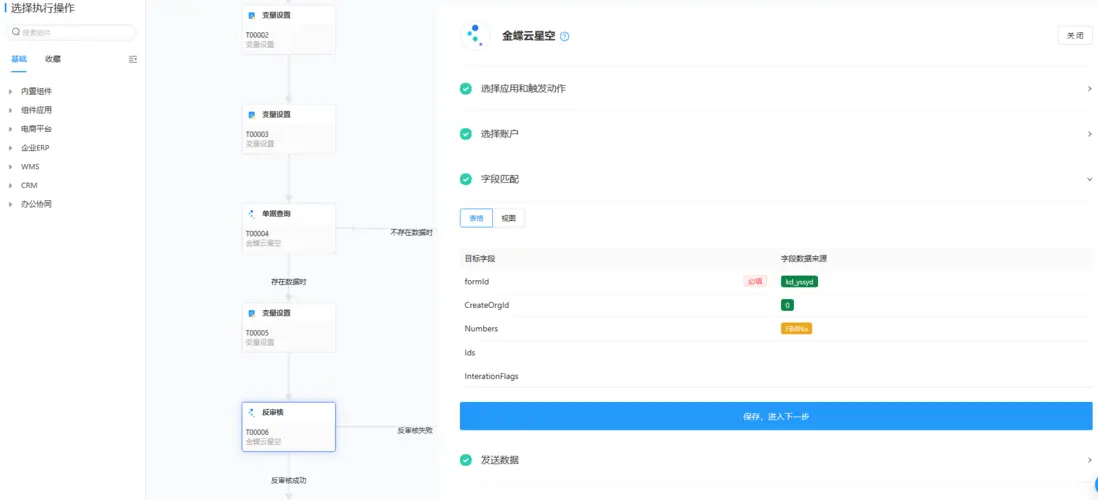Switch to the 收藏 tab

tap(53, 59)
